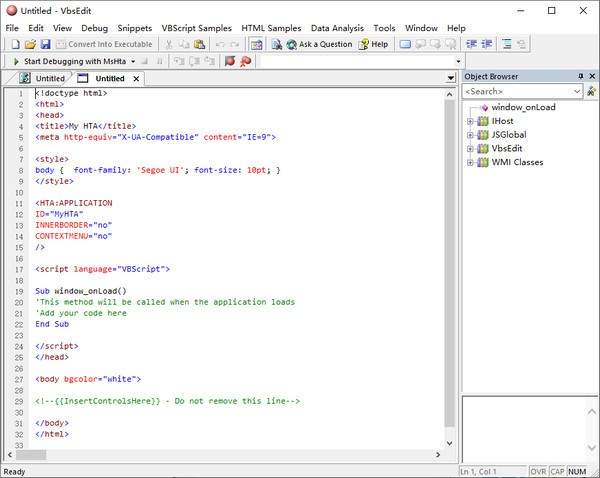Save the script with the floppy disk icon
Screen dimensions: 600x478
coord(45,45)
